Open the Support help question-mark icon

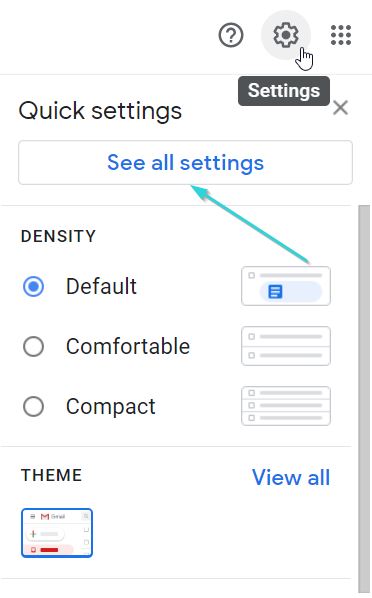click(231, 35)
